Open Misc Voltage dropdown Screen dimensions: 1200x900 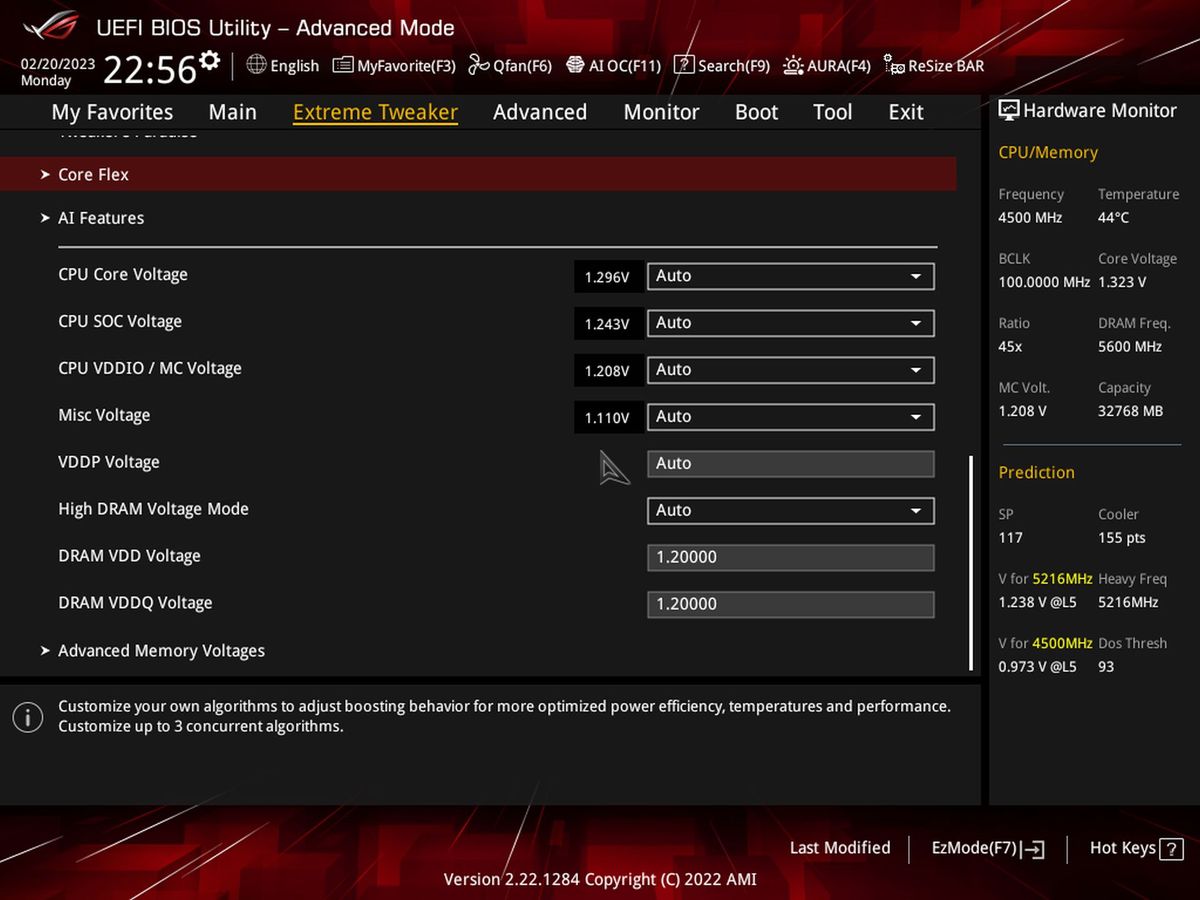tap(791, 417)
